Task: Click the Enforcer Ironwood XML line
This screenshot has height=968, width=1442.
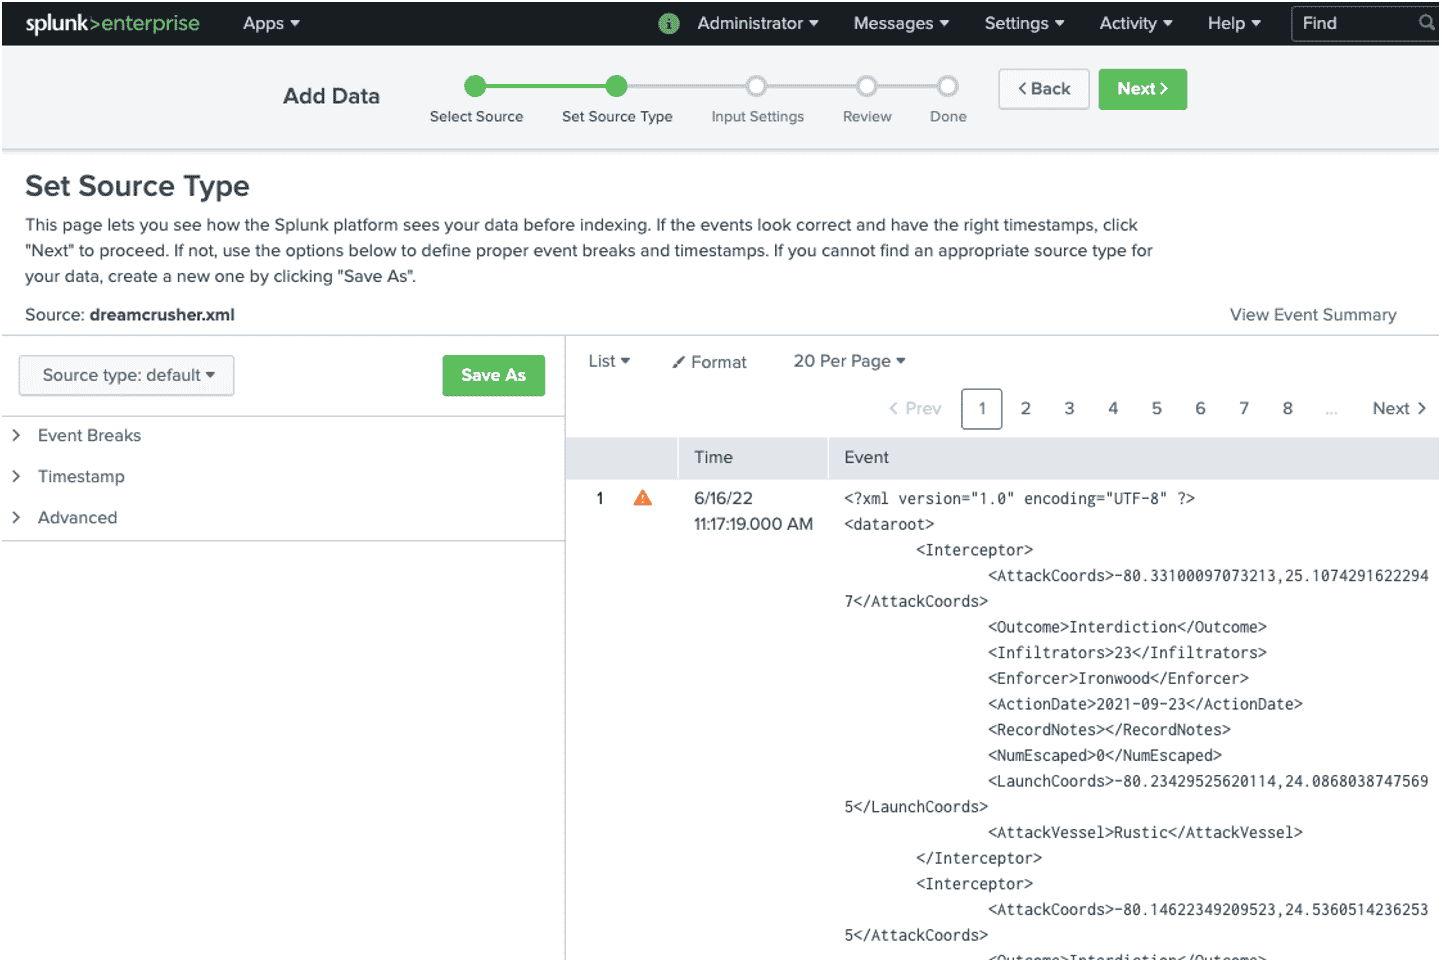Action: coord(1118,678)
